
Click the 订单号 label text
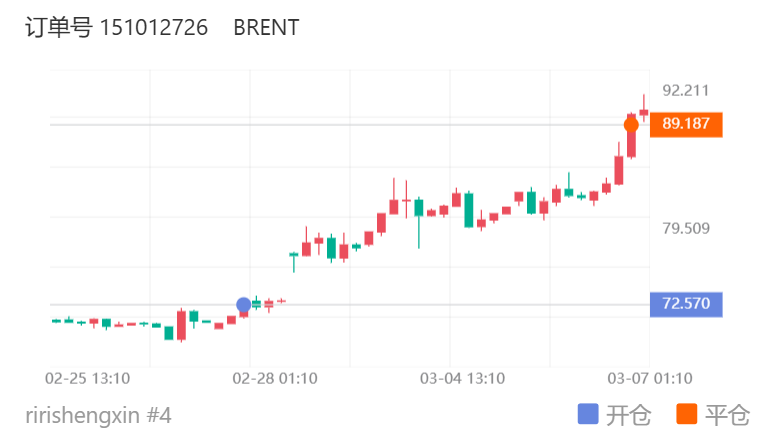(x=58, y=28)
